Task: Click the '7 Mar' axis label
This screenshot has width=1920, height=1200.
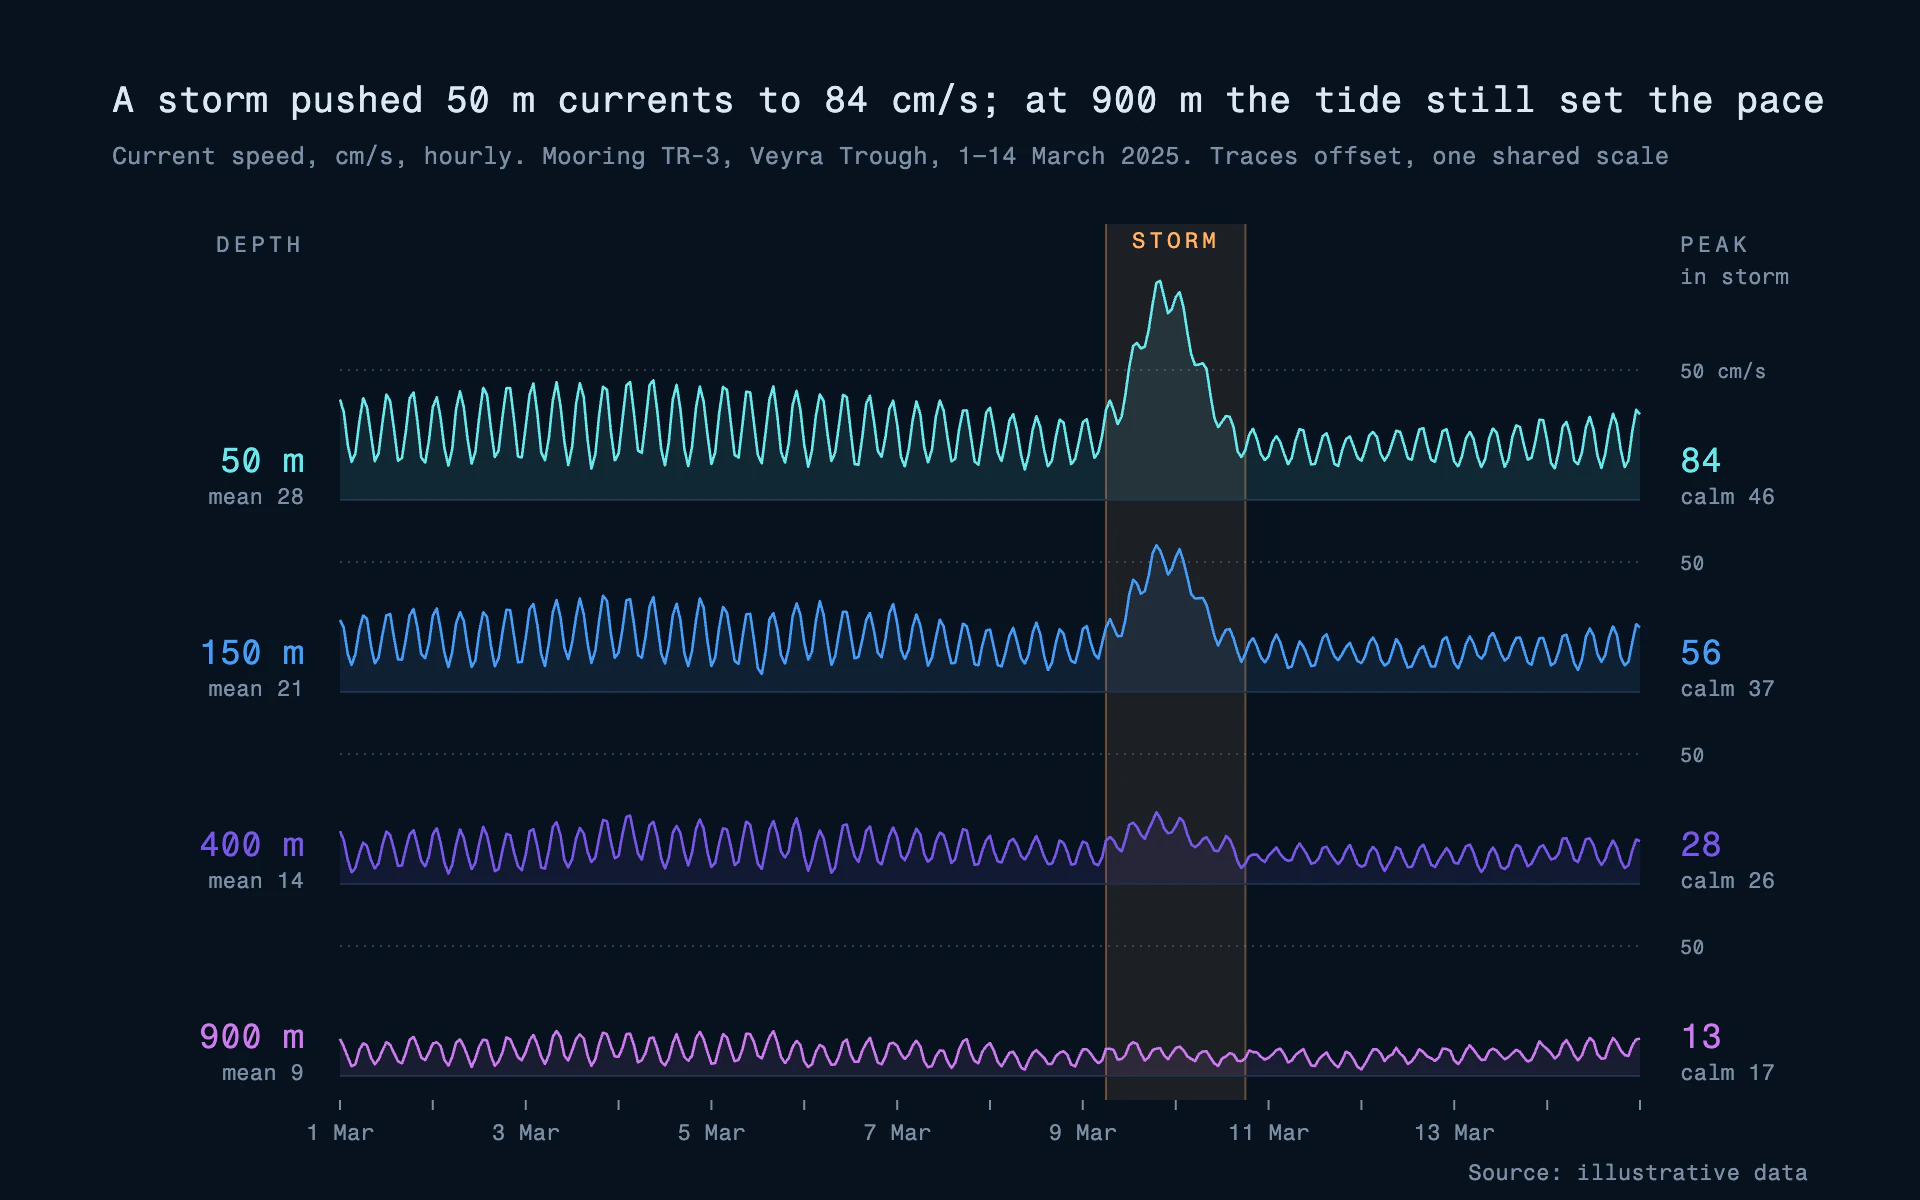Action: [x=897, y=1133]
